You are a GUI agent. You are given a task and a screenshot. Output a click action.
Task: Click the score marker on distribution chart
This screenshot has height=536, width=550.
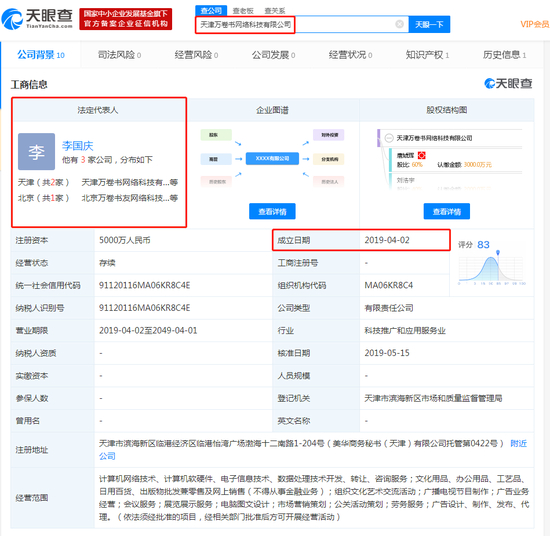(x=498, y=253)
